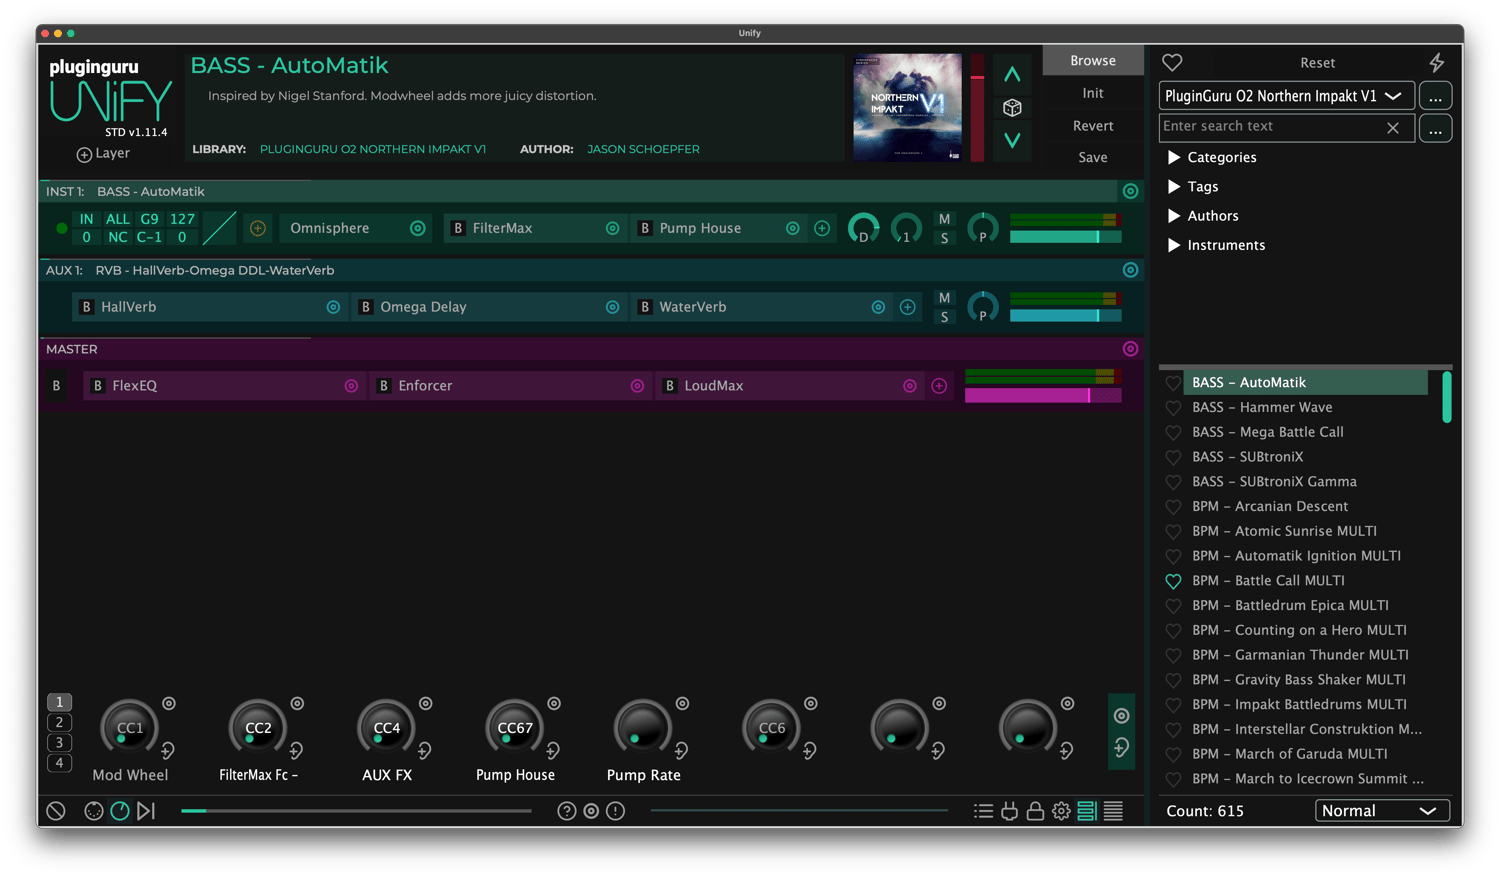The image size is (1500, 876).
Task: Load a random patch with dice icon
Action: (1012, 107)
